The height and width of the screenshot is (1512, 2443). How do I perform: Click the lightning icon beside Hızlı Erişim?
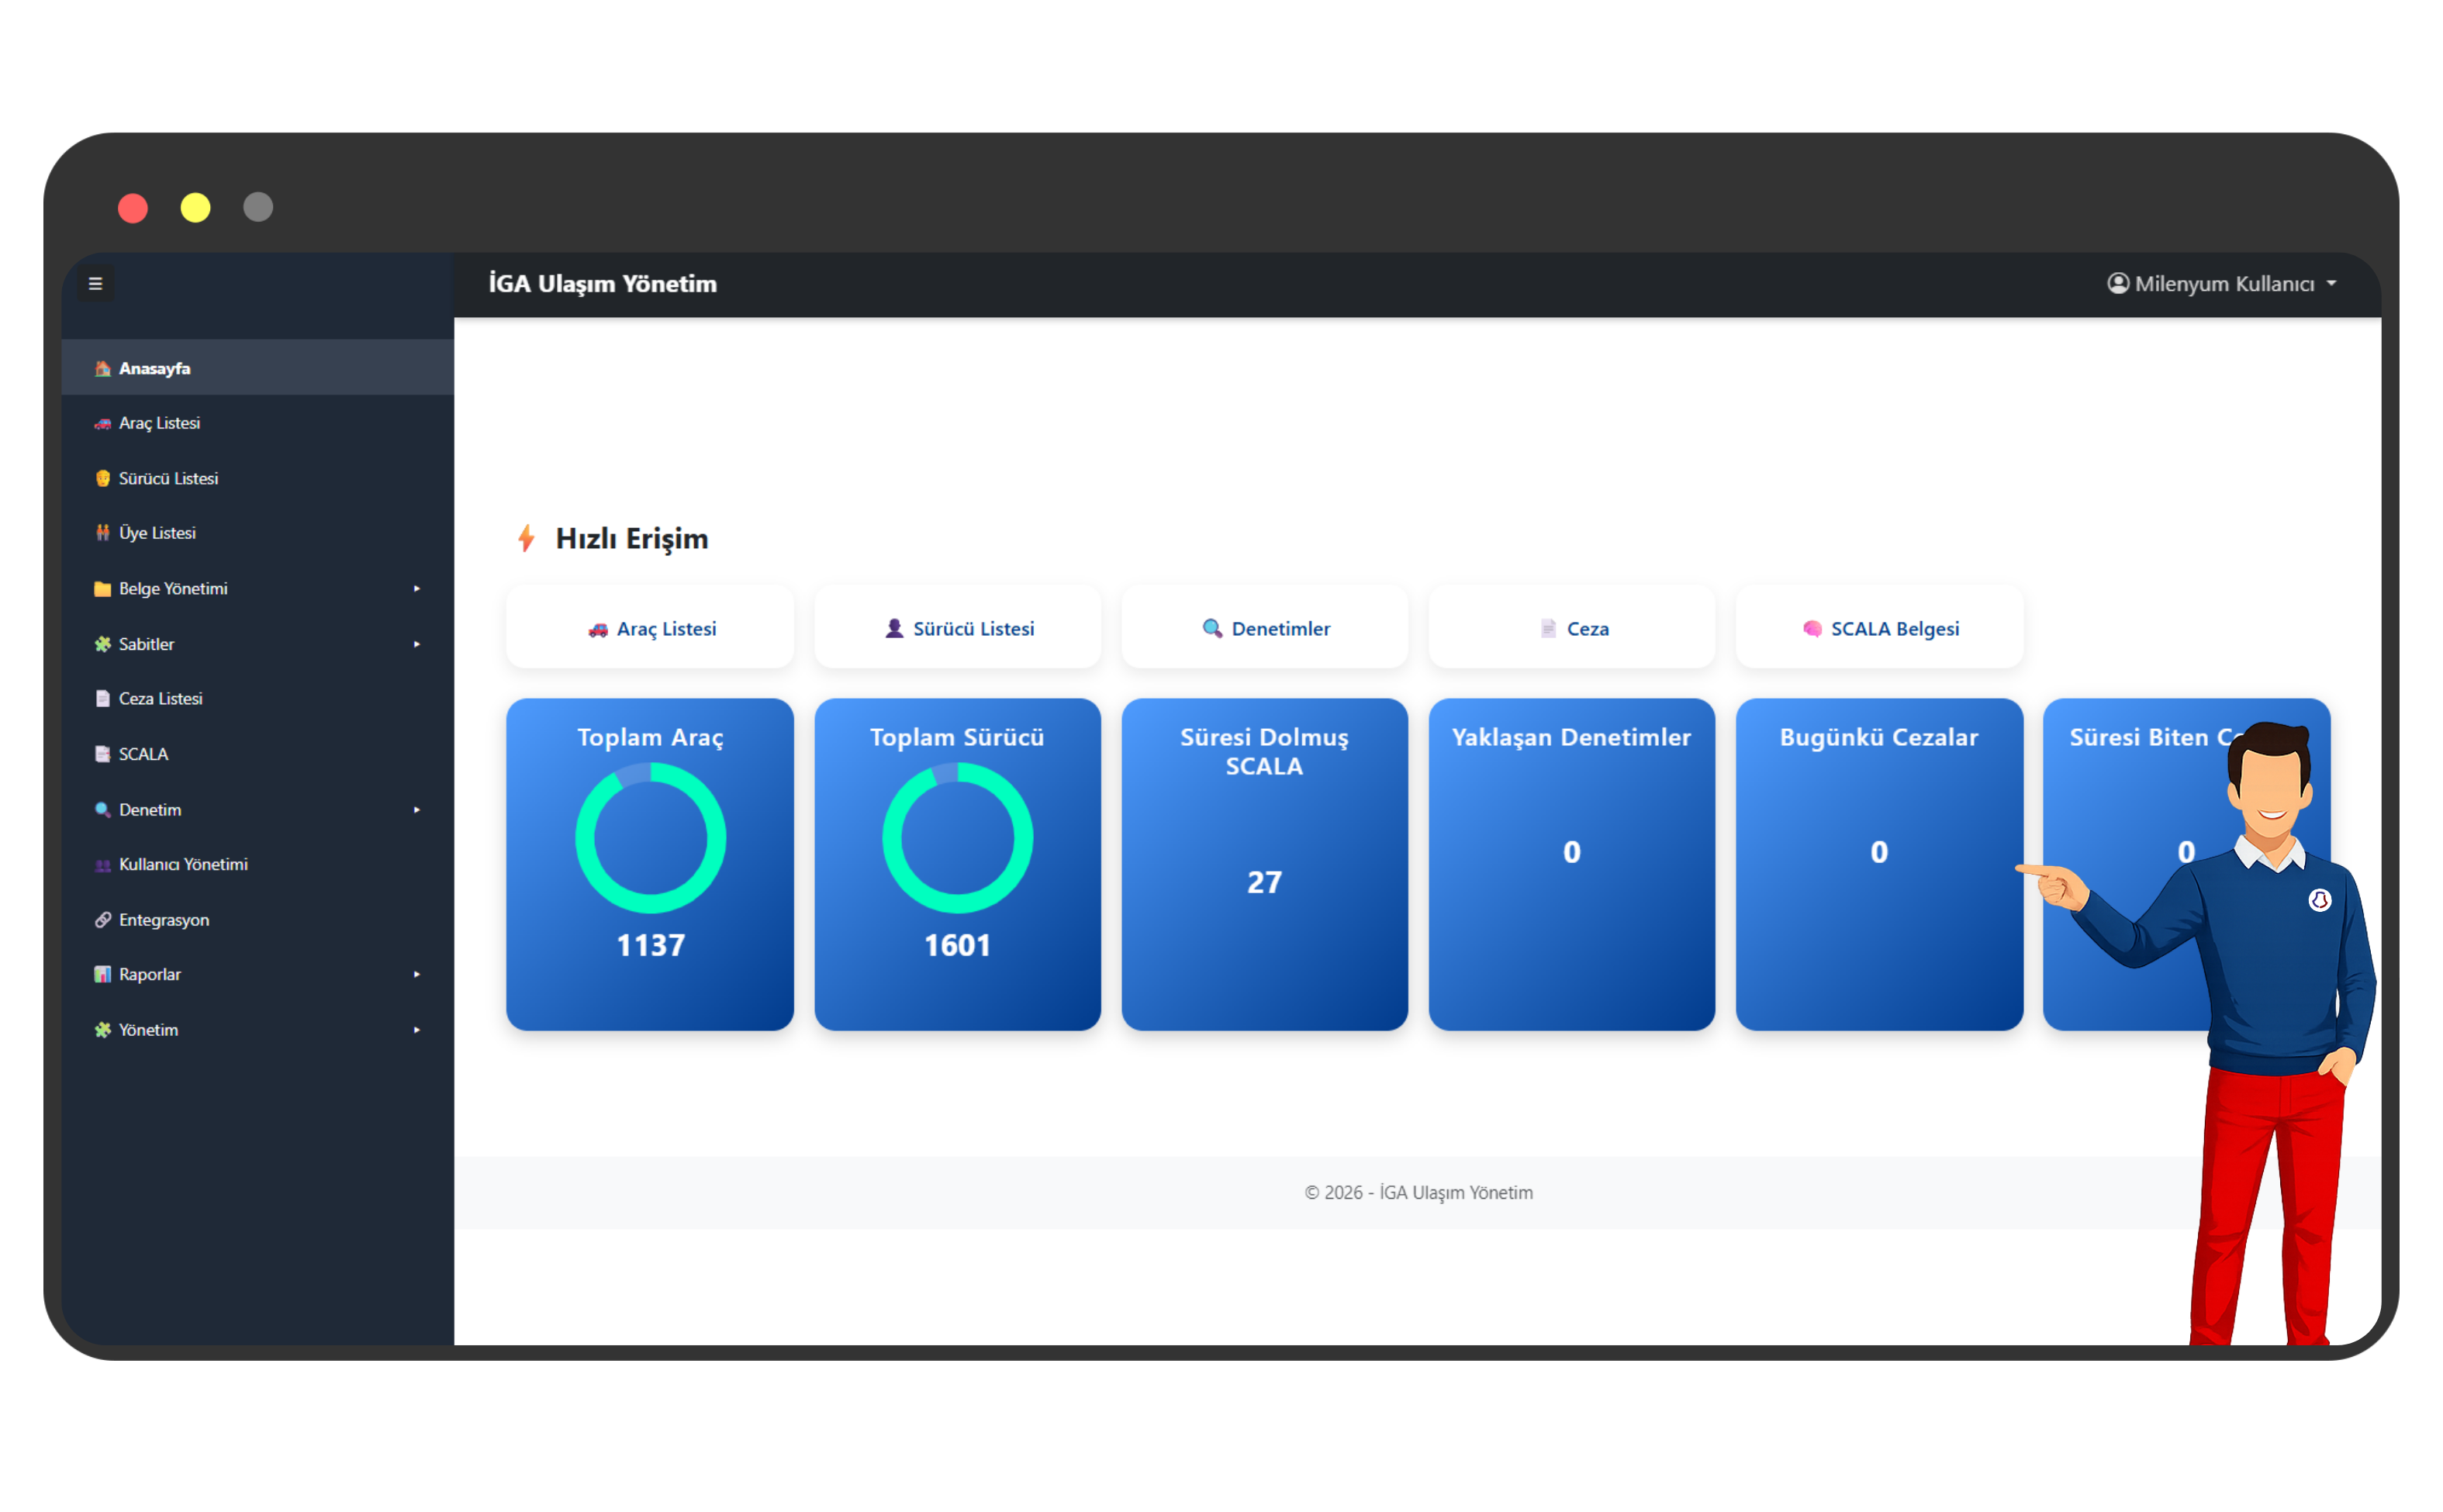(526, 538)
